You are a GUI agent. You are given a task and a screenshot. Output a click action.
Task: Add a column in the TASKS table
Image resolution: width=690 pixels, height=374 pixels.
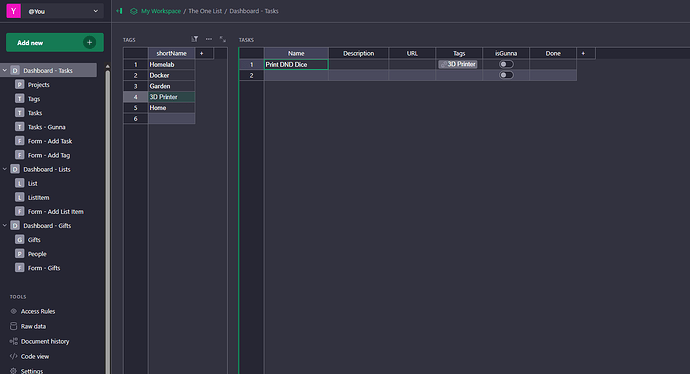pos(584,53)
